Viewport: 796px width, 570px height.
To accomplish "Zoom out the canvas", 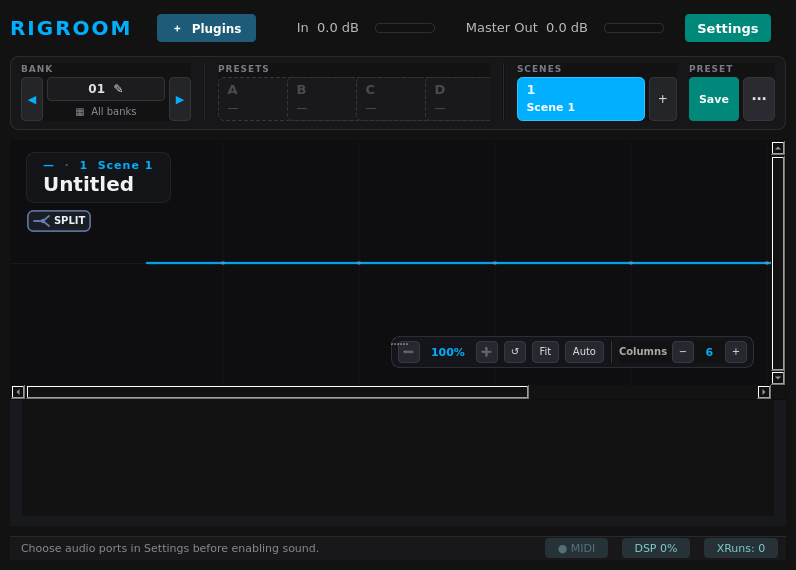I will coord(409,352).
